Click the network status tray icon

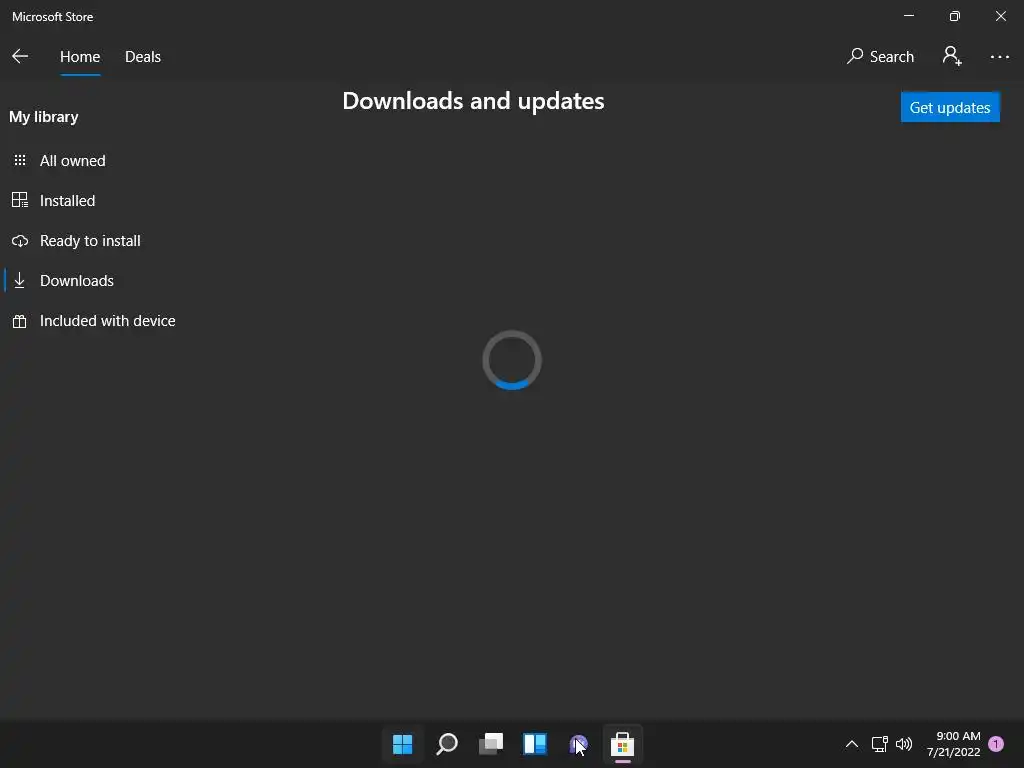879,744
